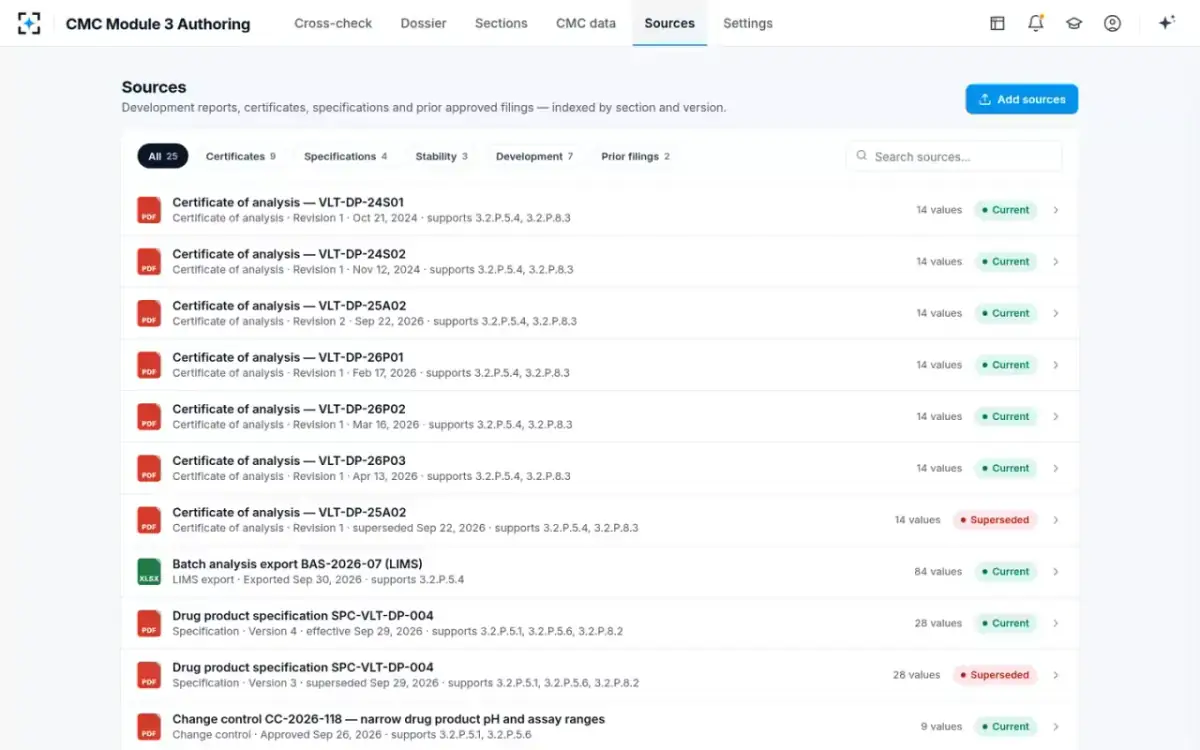The image size is (1200, 750).
Task: Expand superseded VLT-DP-25A02 Revision 1 chevron
Action: click(x=1056, y=520)
